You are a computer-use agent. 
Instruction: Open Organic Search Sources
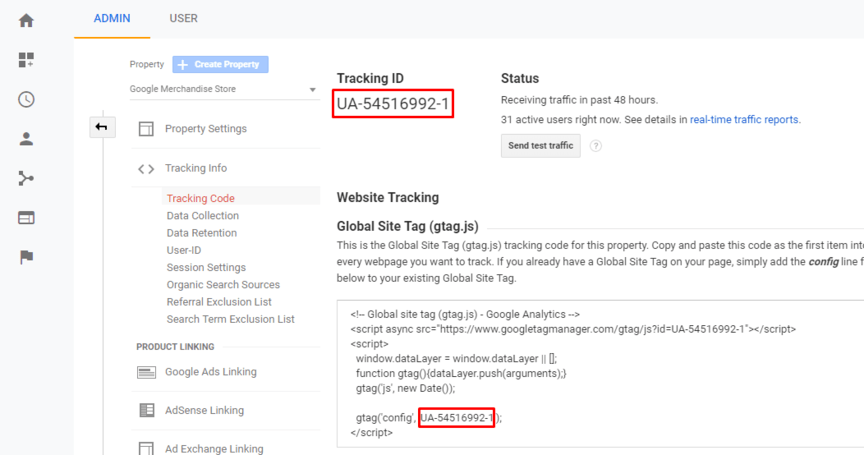click(223, 285)
